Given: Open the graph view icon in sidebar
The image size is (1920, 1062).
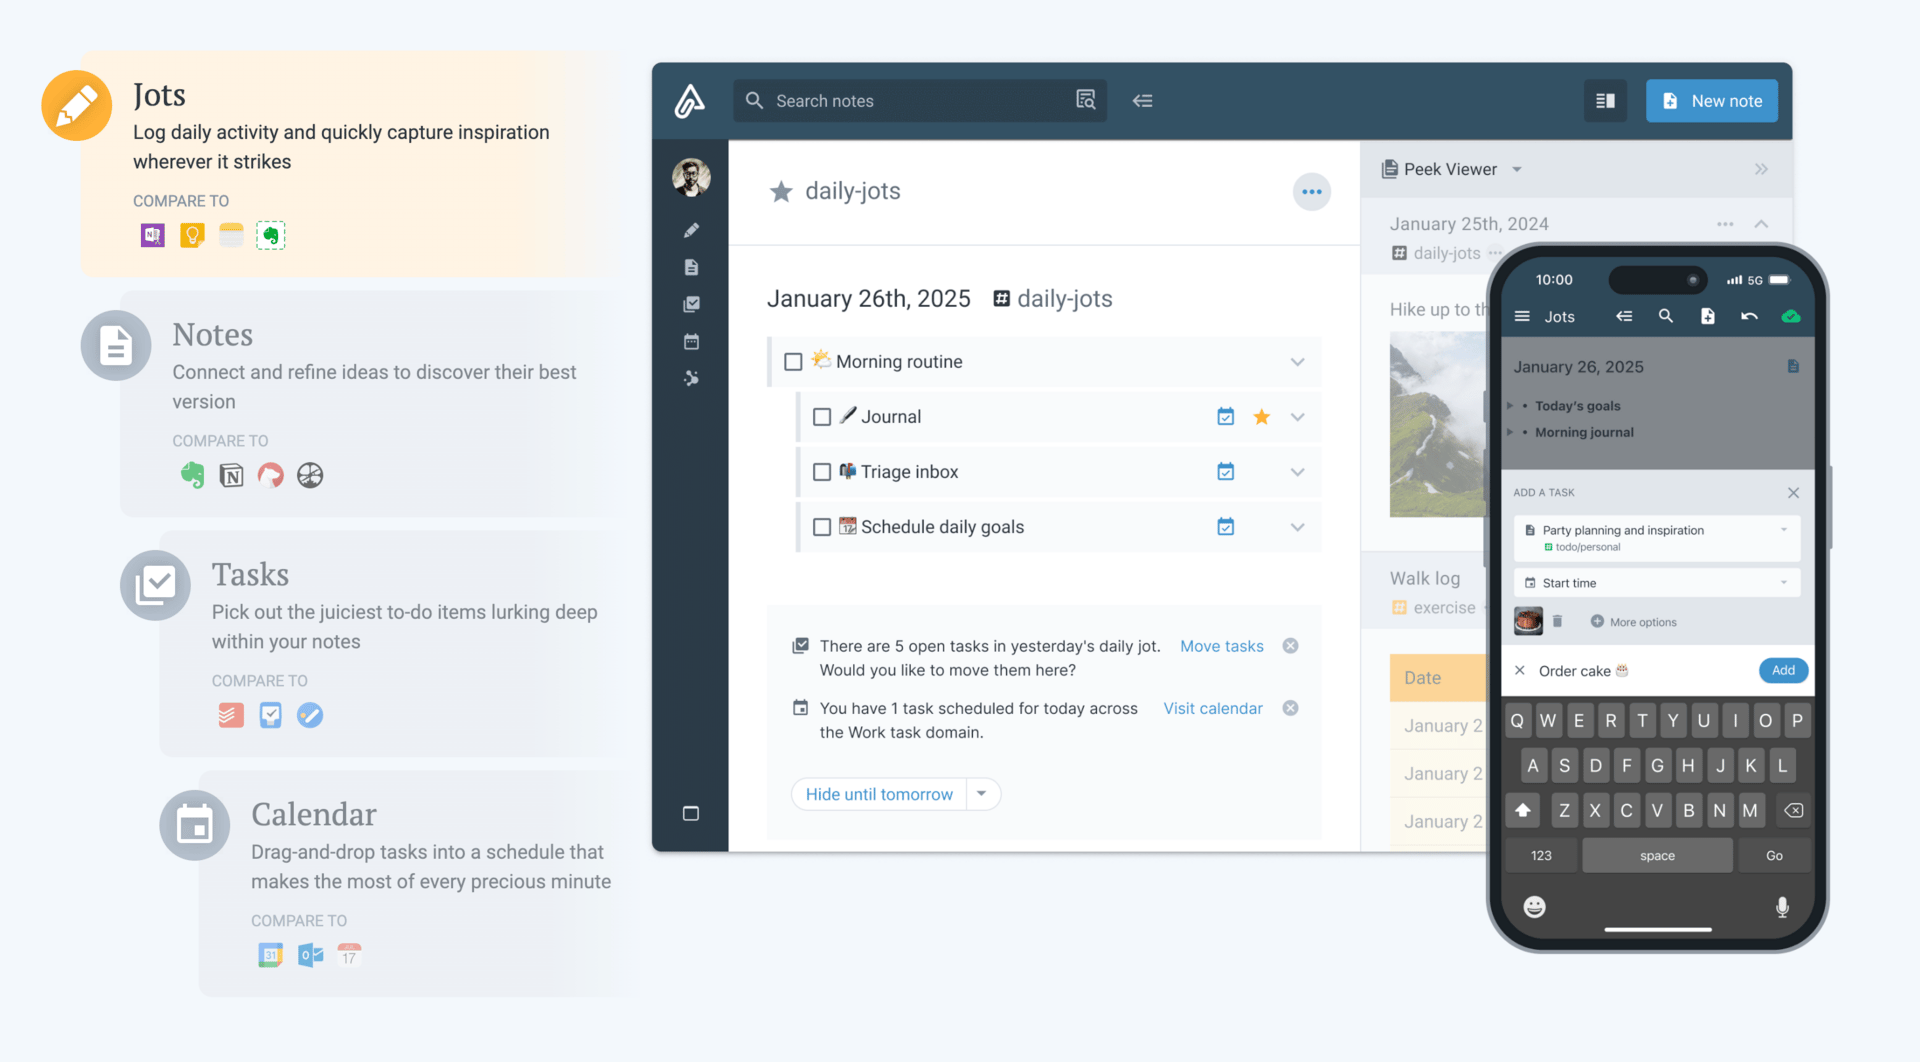Looking at the screenshot, I should click(x=691, y=378).
